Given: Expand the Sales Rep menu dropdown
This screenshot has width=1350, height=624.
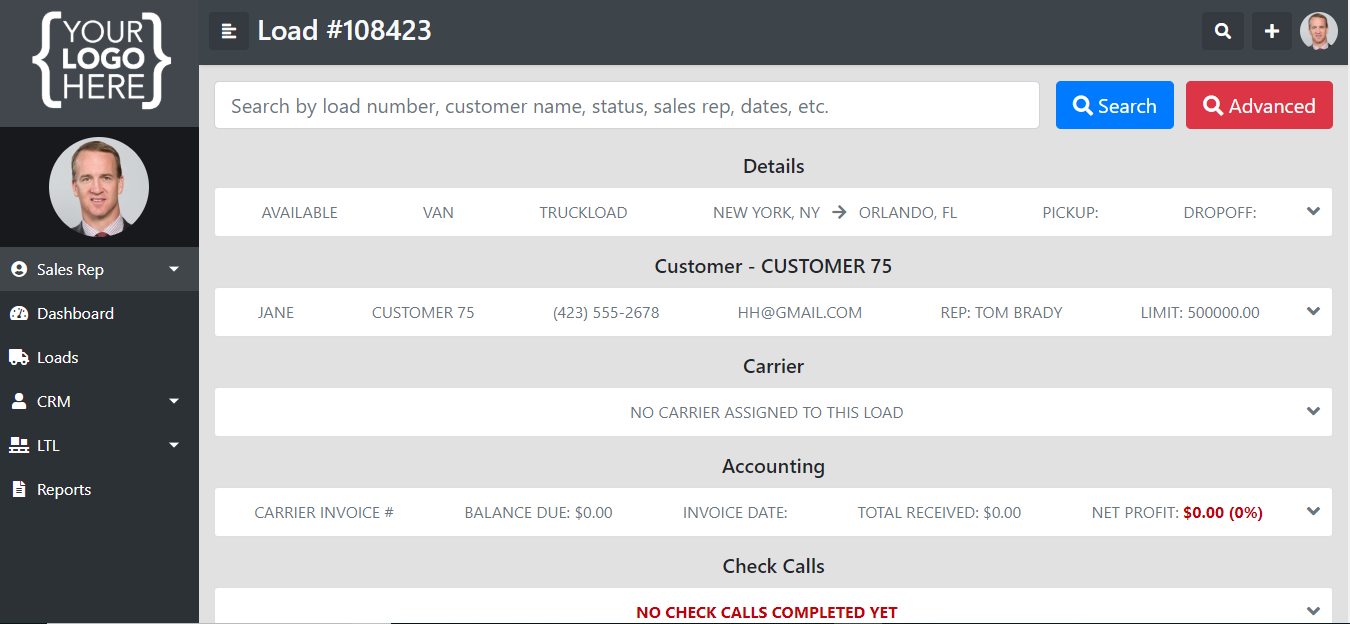Looking at the screenshot, I should pyautogui.click(x=172, y=269).
